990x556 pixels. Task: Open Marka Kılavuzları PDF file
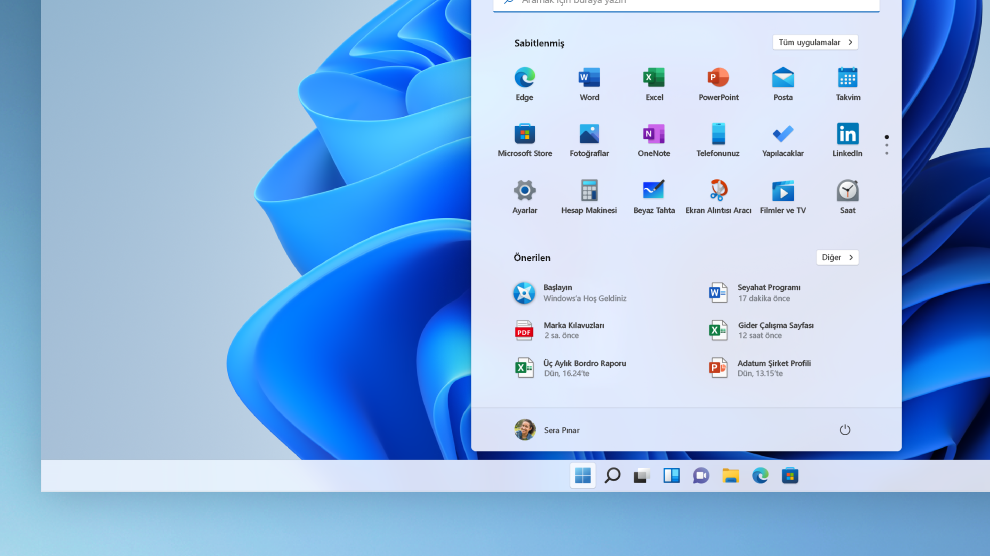pos(559,330)
